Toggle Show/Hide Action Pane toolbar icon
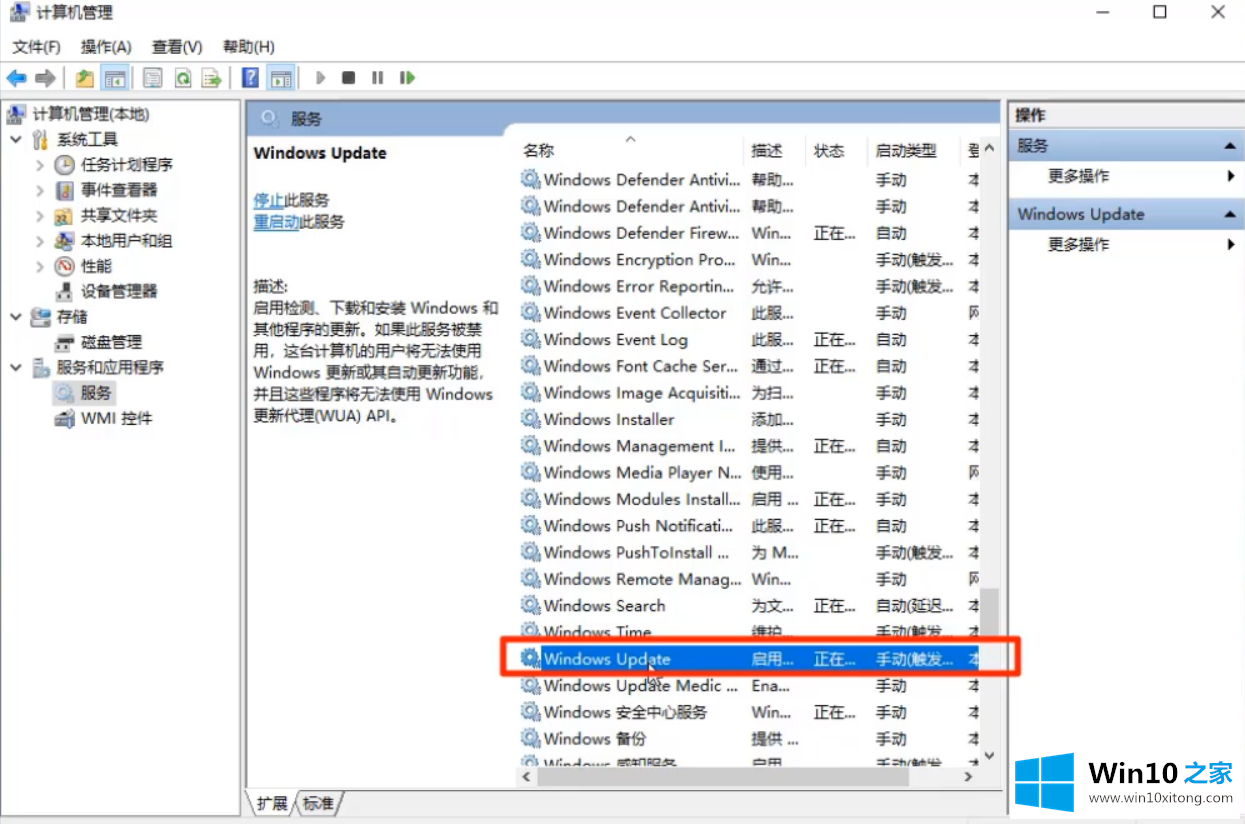1245x824 pixels. [x=281, y=78]
